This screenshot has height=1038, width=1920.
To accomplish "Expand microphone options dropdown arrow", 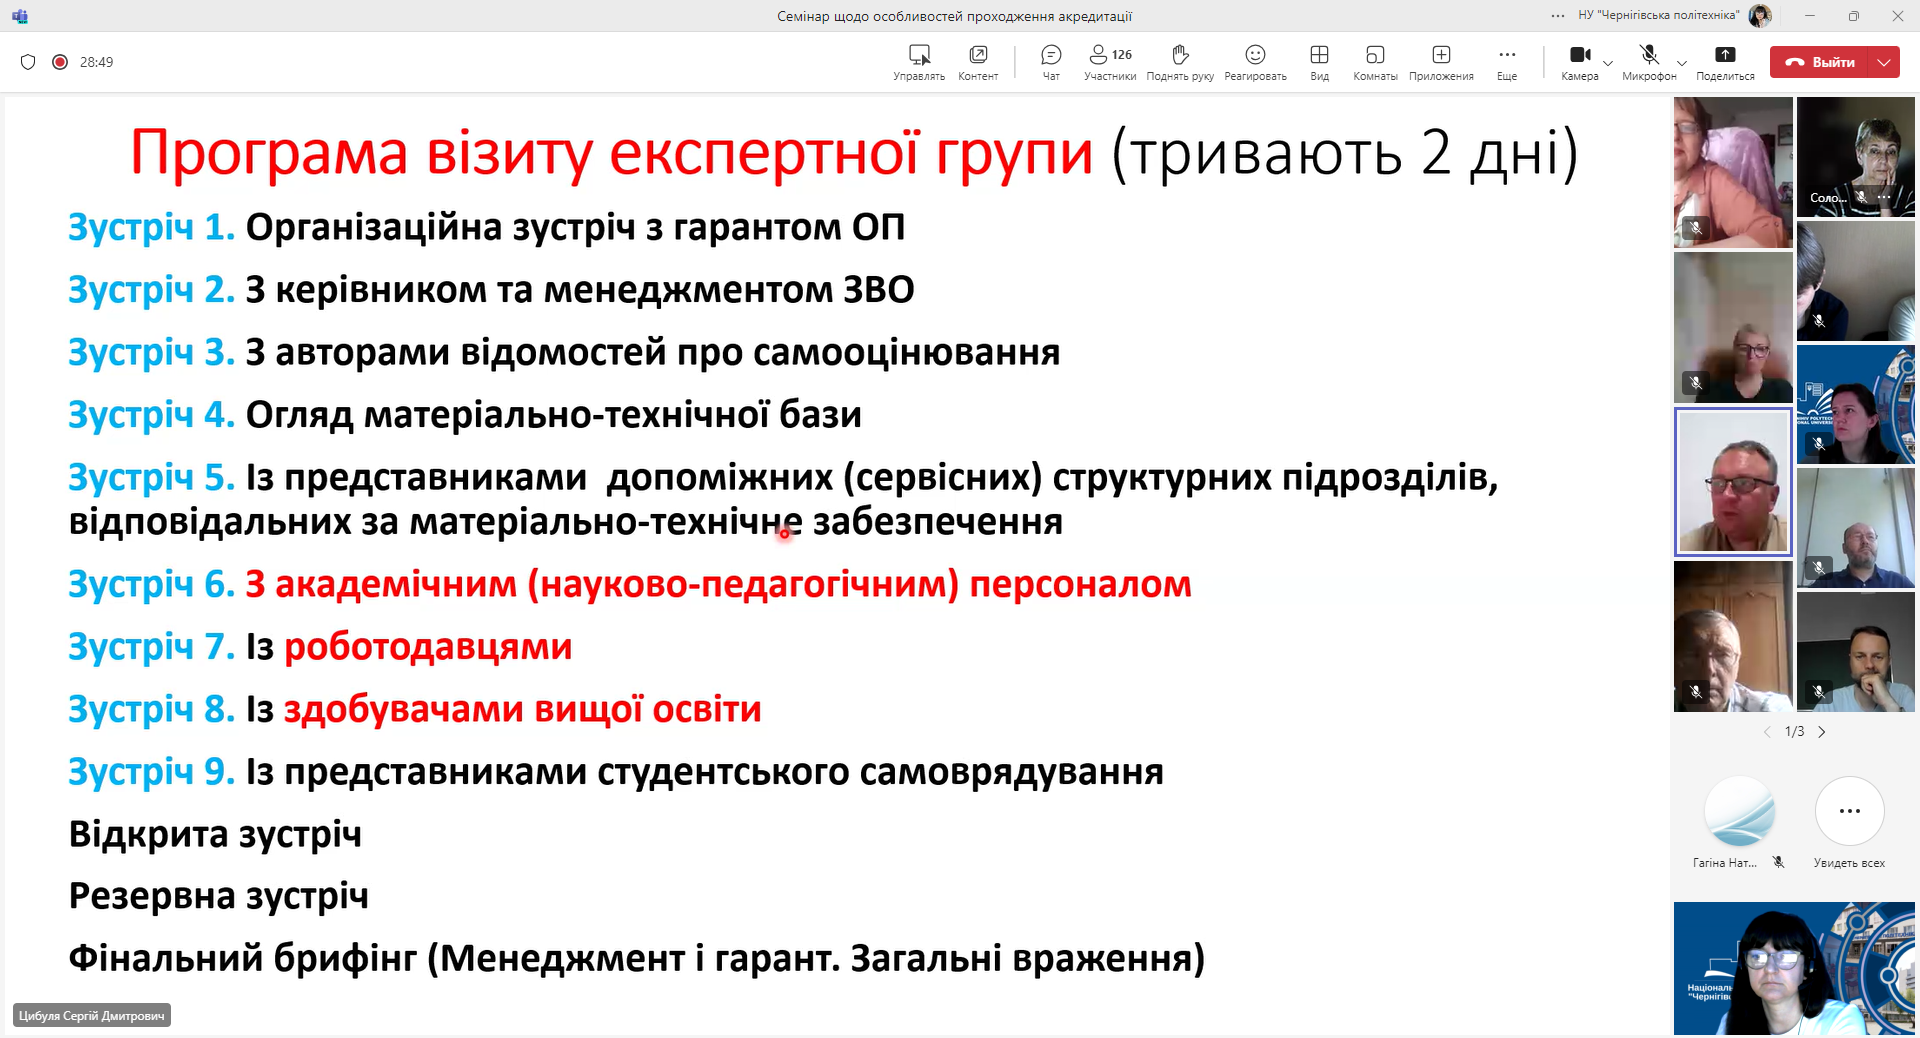I will [1682, 63].
